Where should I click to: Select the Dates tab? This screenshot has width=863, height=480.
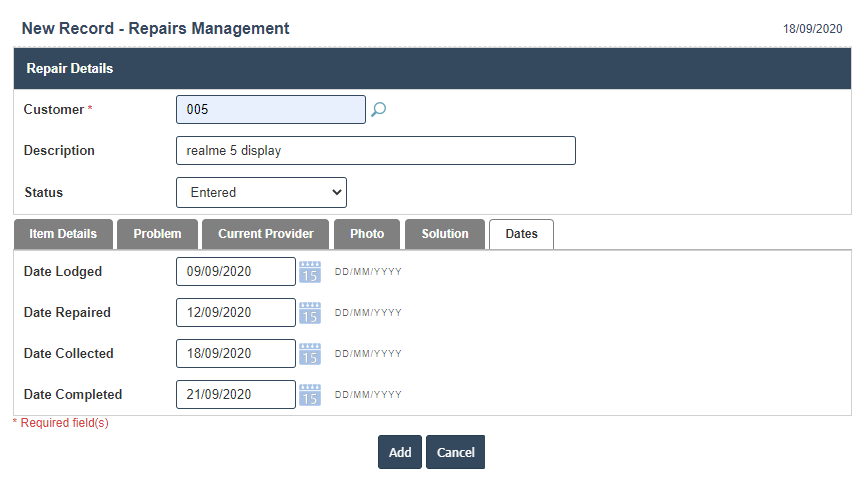521,234
